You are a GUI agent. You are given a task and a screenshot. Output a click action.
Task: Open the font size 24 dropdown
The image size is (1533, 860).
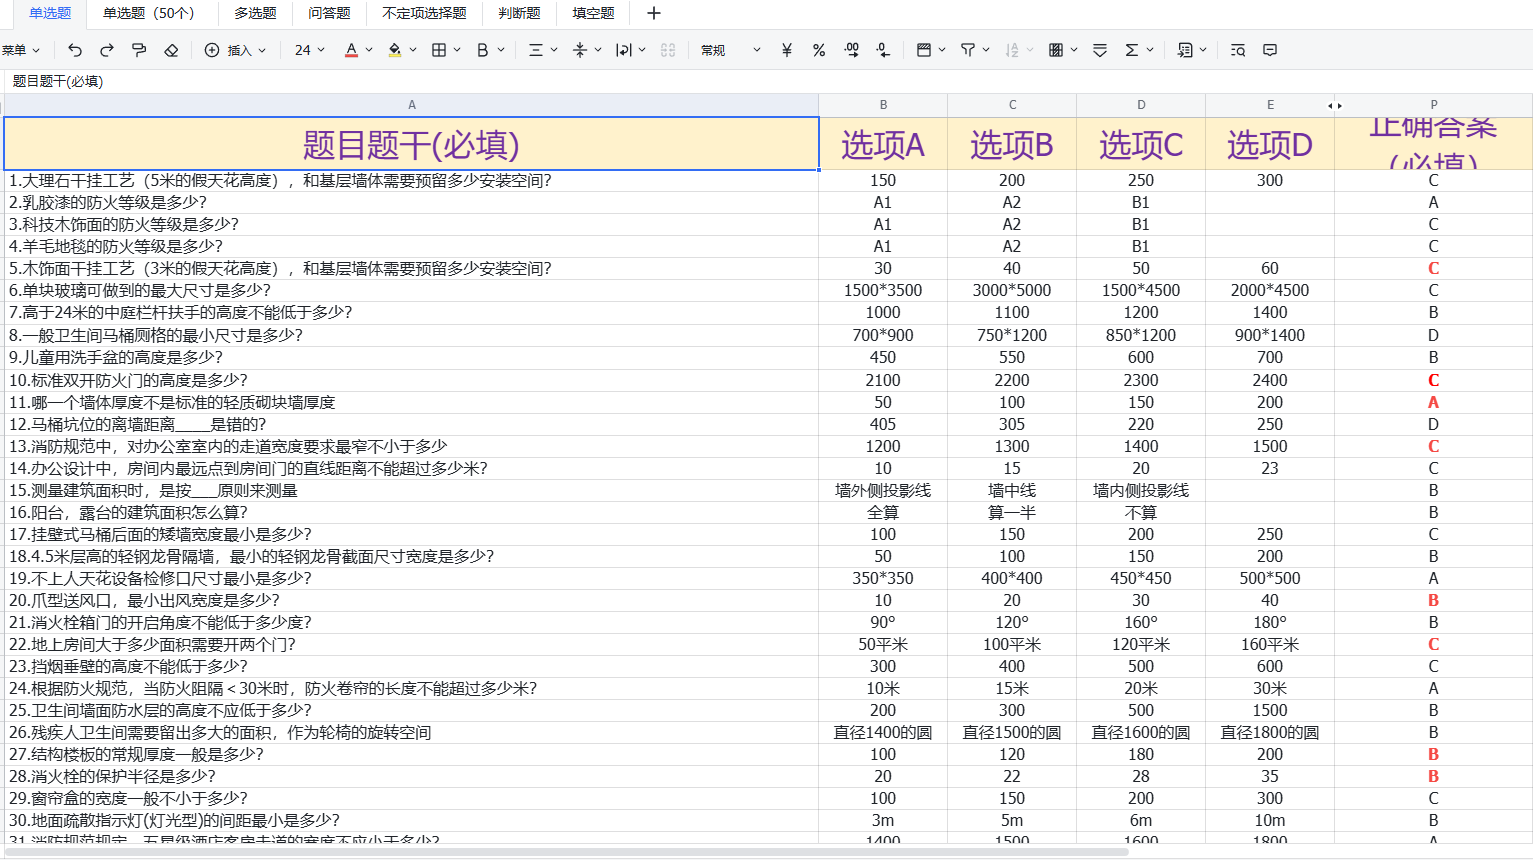[310, 50]
